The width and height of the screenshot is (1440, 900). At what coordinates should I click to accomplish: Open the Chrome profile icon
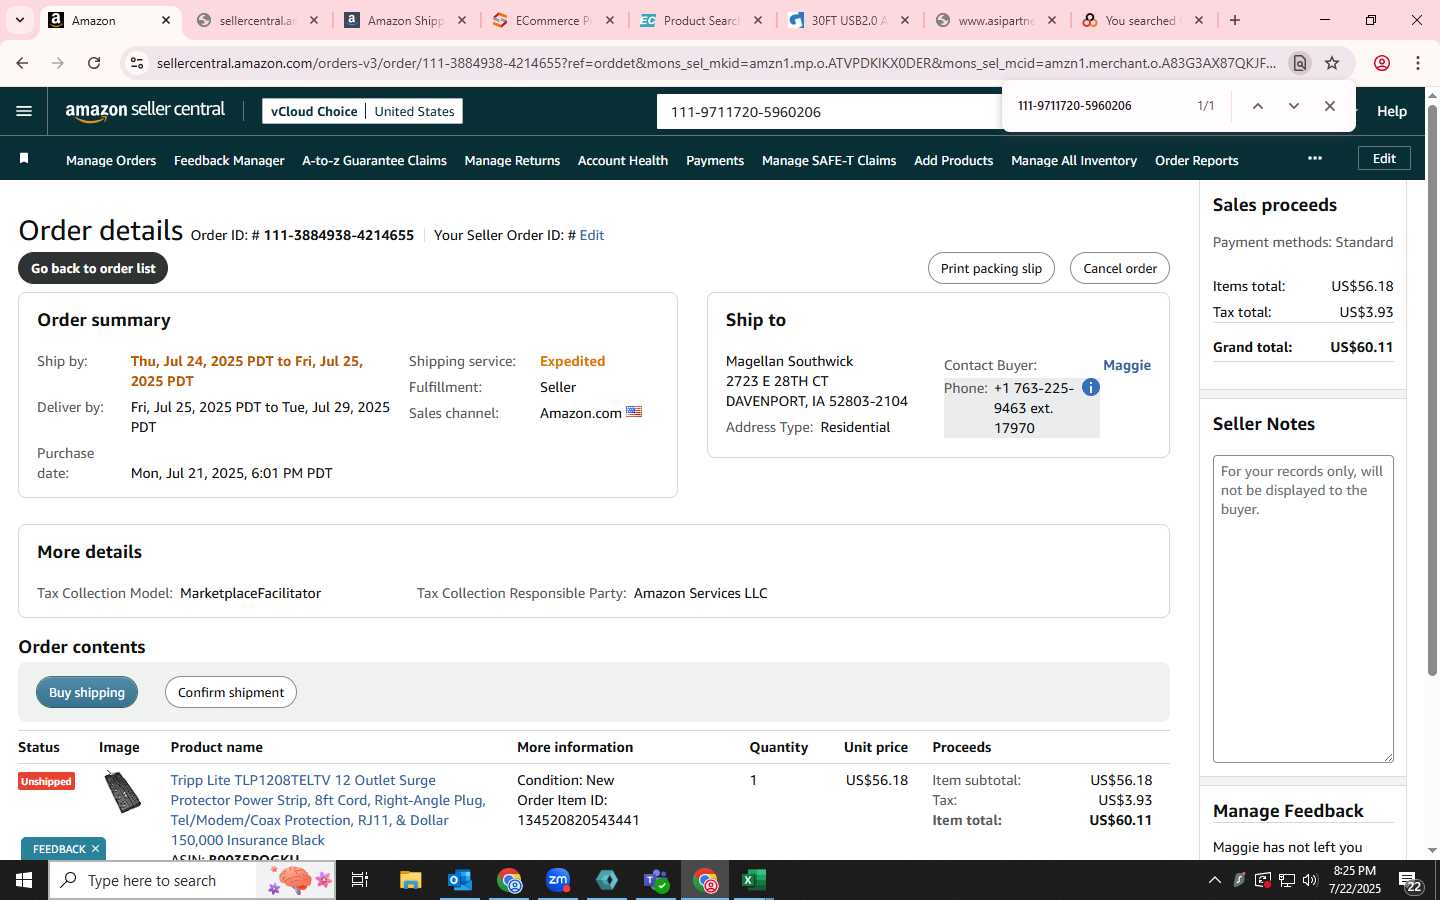tap(1382, 63)
